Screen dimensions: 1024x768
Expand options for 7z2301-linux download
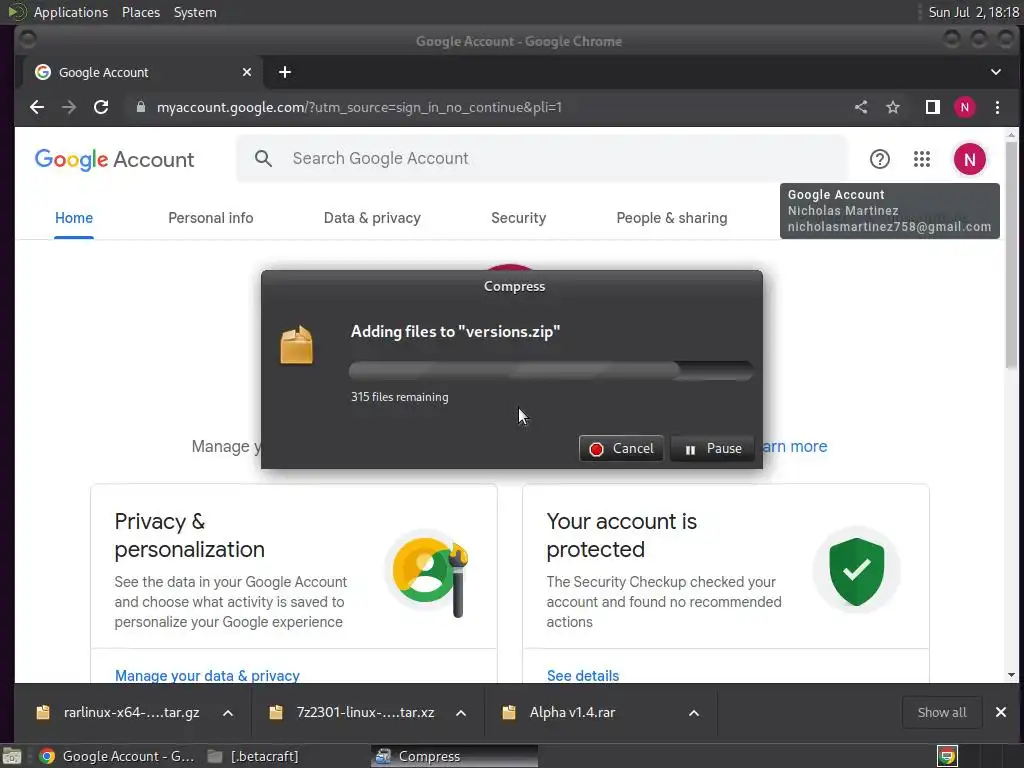pyautogui.click(x=461, y=713)
